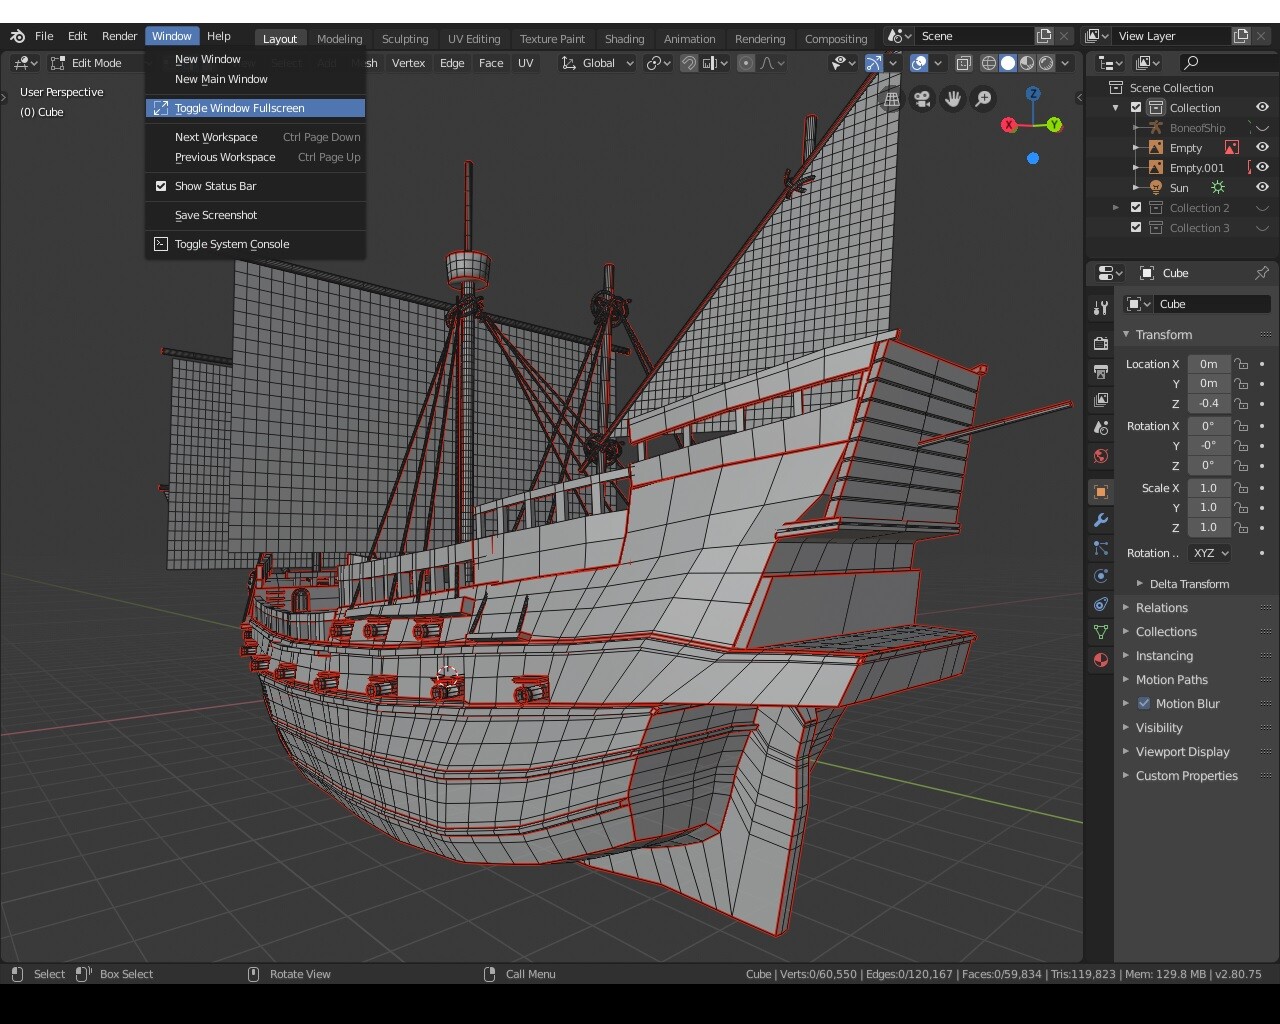Disable the Motion Blur checkbox
This screenshot has height=1024, width=1280.
(1144, 704)
